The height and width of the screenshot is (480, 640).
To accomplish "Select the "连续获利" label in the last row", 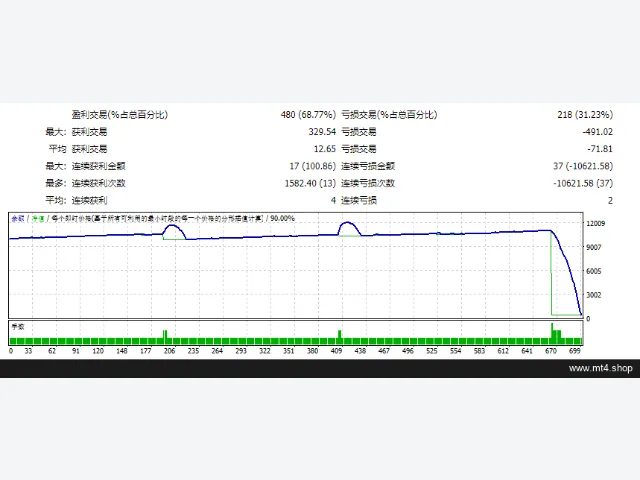I will (x=89, y=200).
